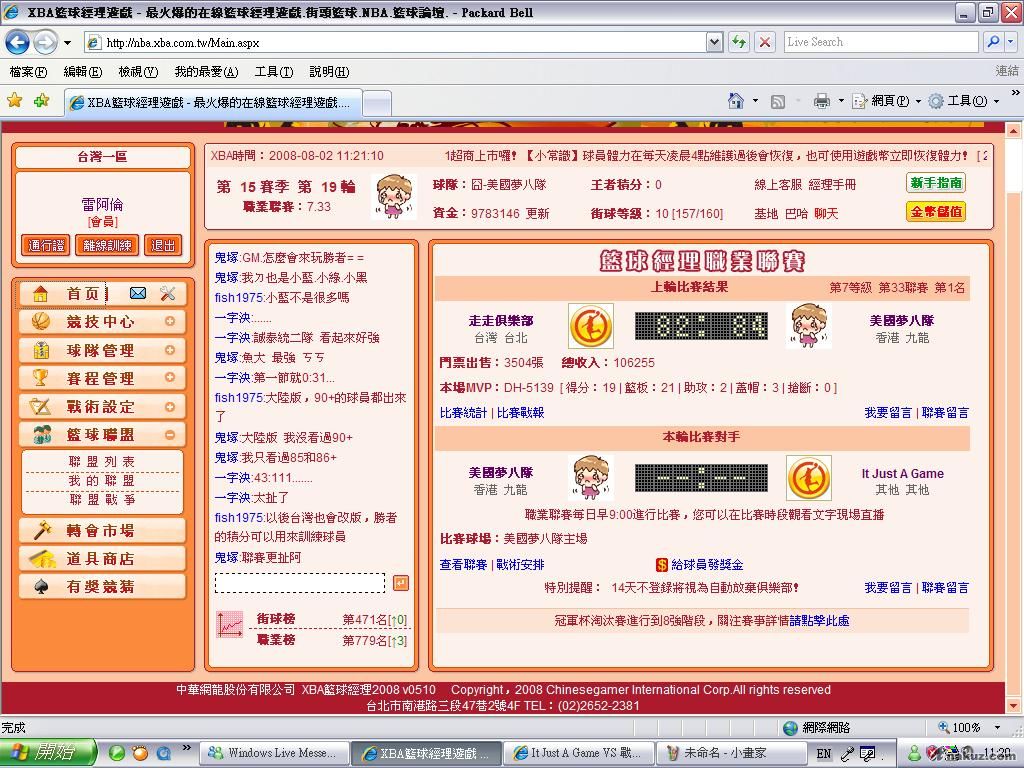Image resolution: width=1024 pixels, height=768 pixels.
Task: Click the chat message input box
Action: pyautogui.click(x=299, y=583)
